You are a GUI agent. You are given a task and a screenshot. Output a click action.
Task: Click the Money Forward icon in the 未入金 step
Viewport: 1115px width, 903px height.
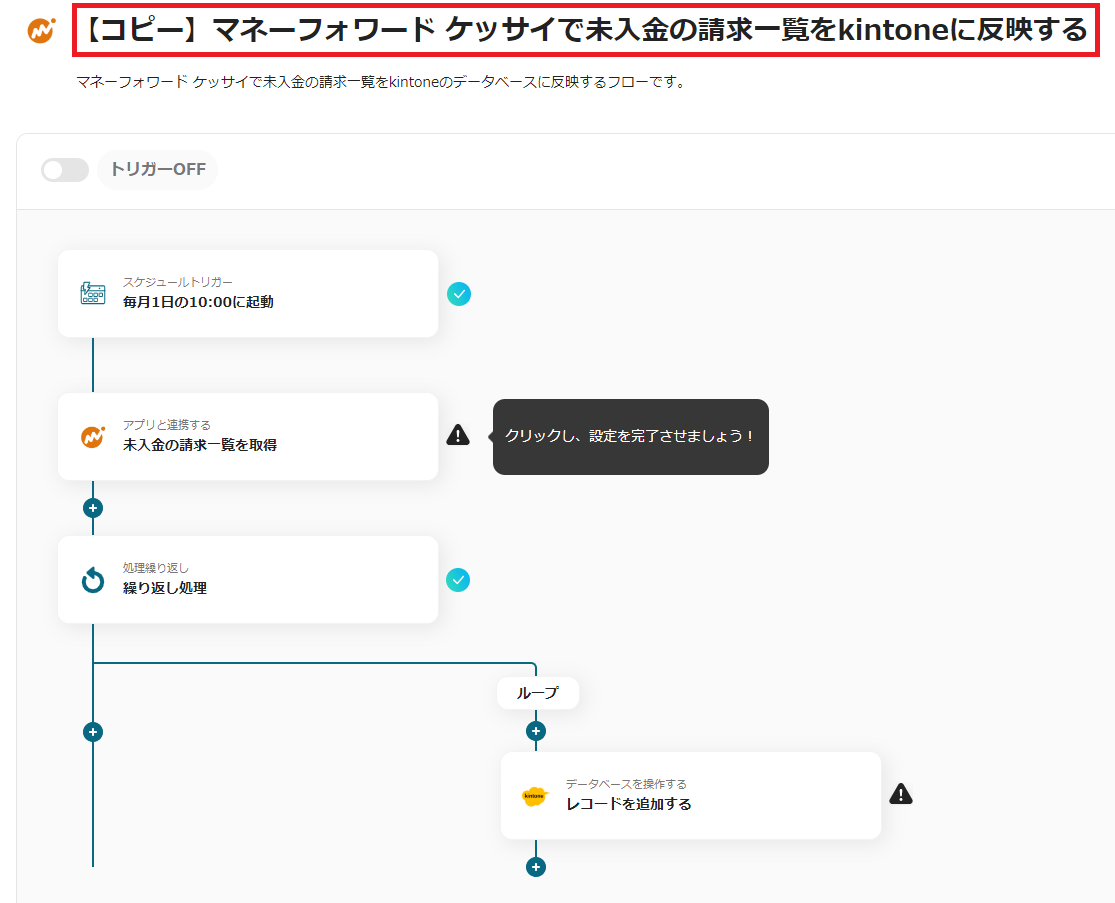(x=92, y=437)
